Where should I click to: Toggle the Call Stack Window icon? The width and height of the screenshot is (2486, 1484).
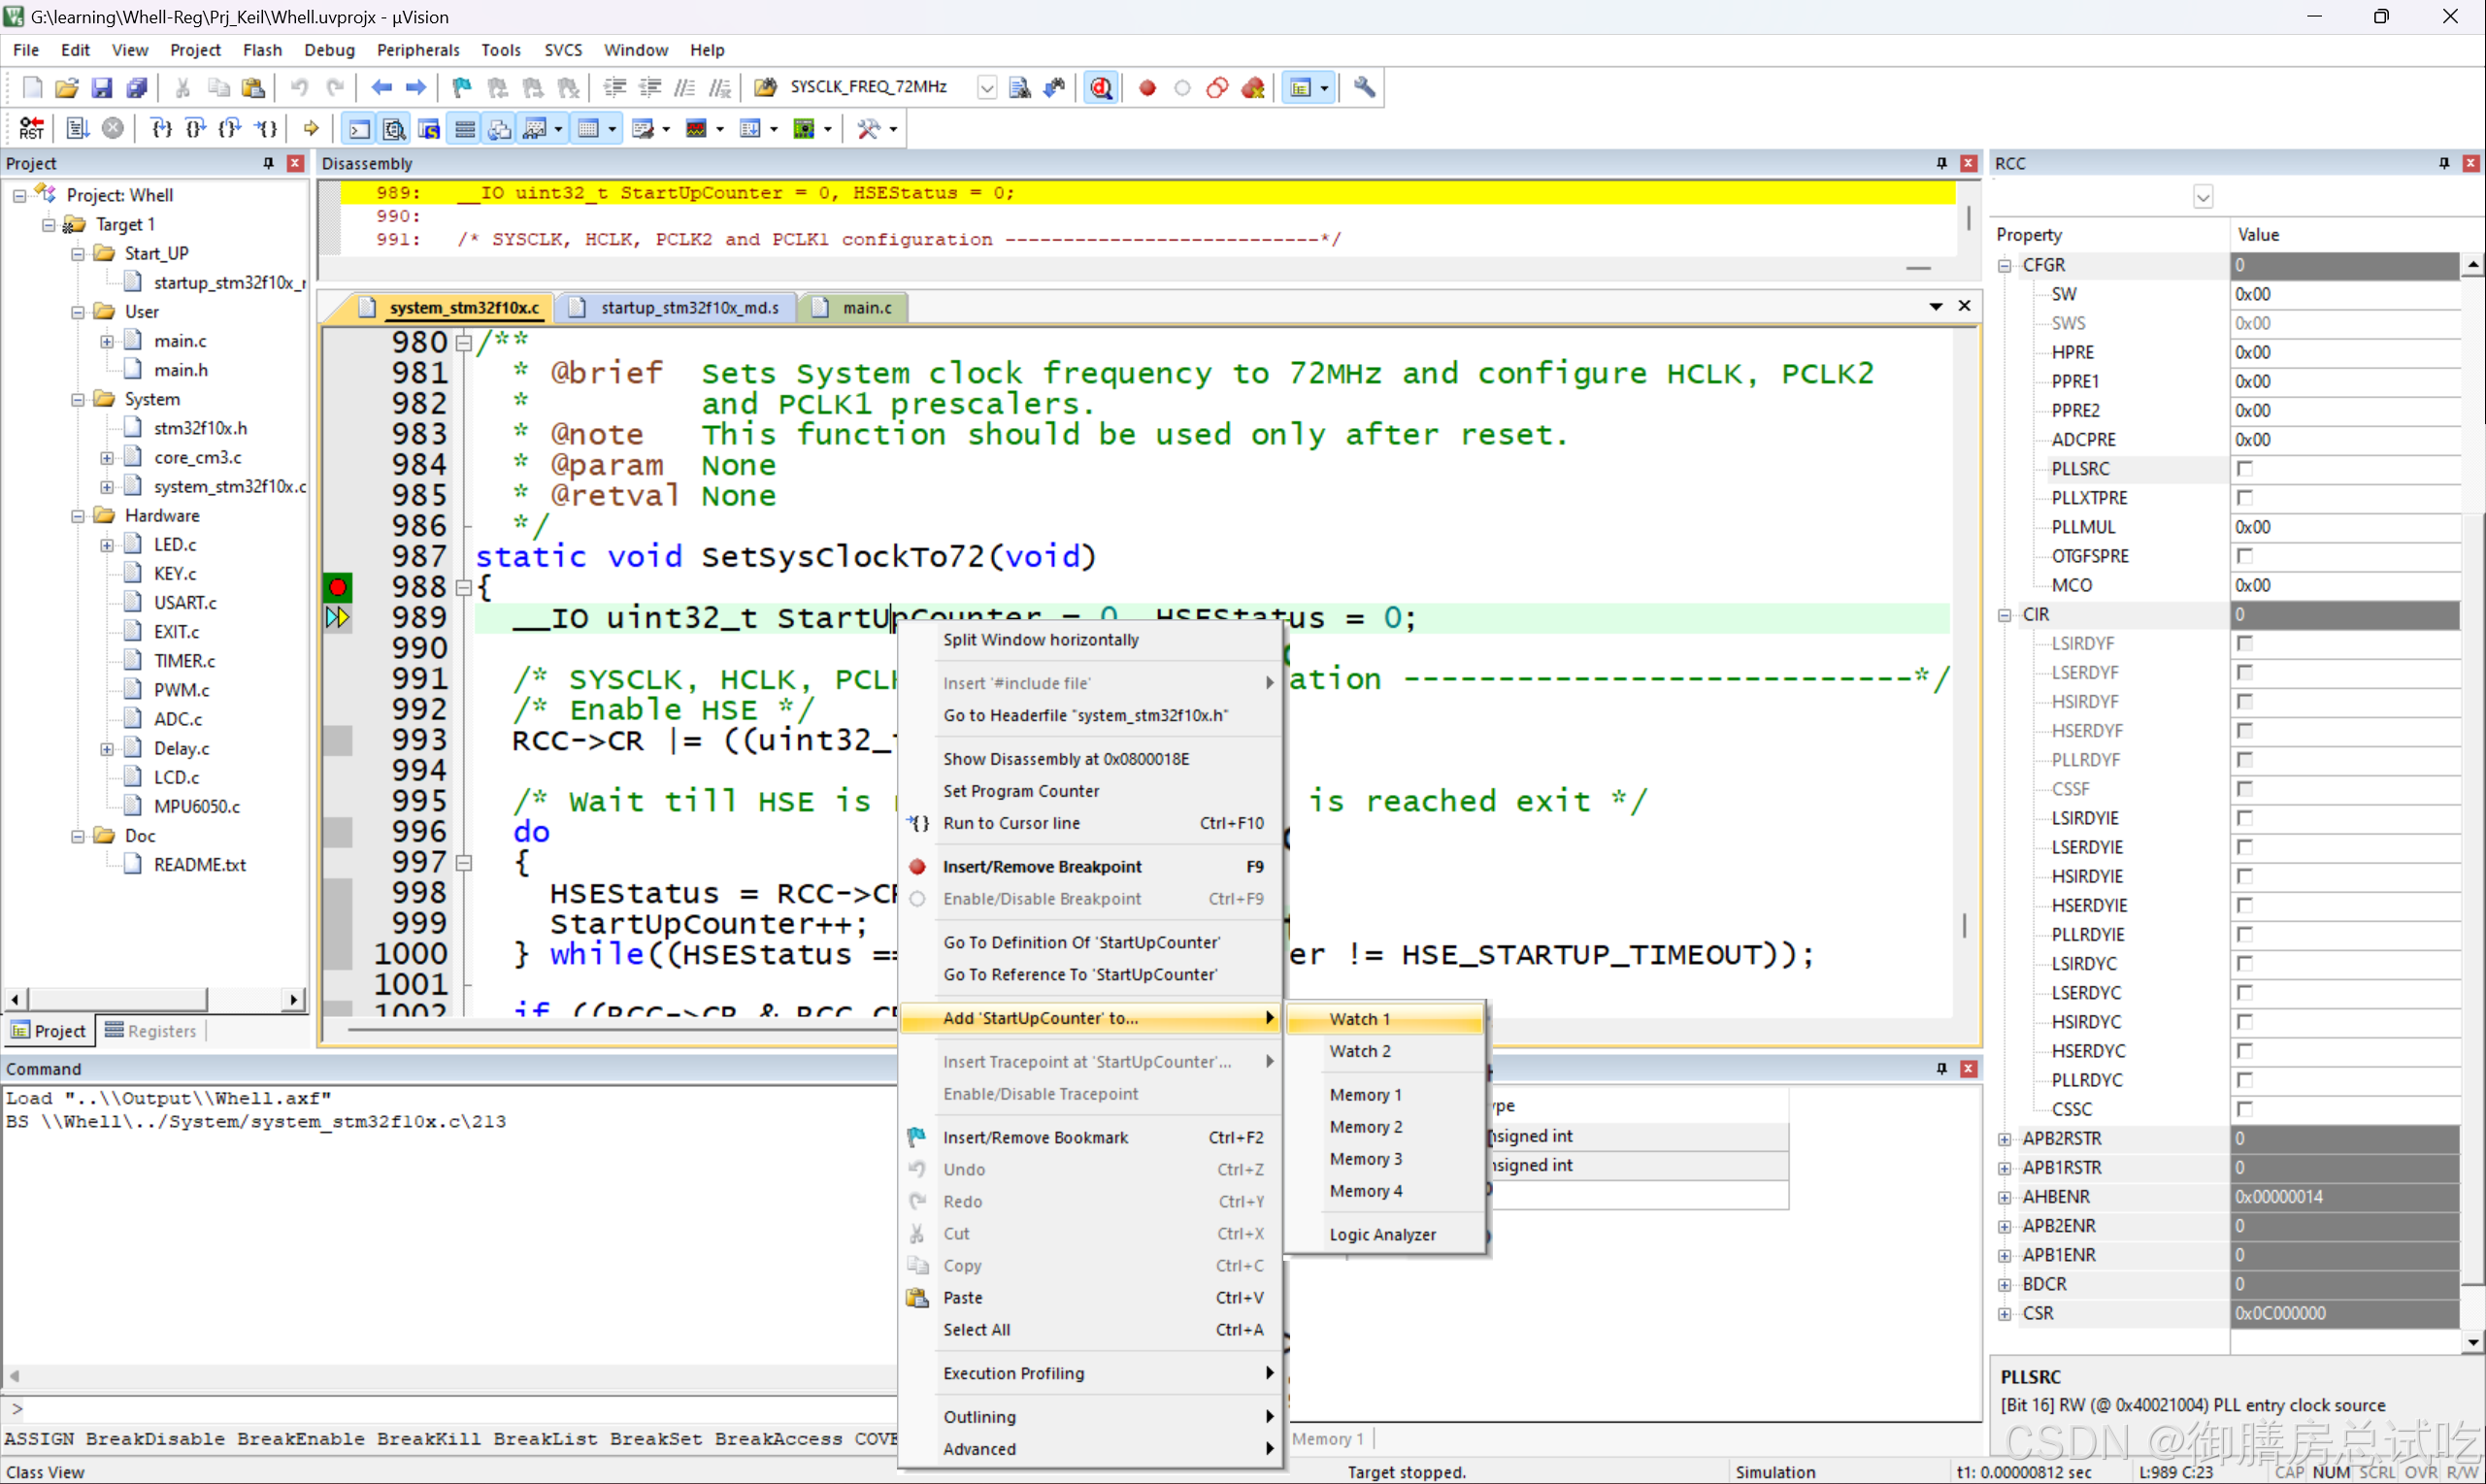(500, 128)
